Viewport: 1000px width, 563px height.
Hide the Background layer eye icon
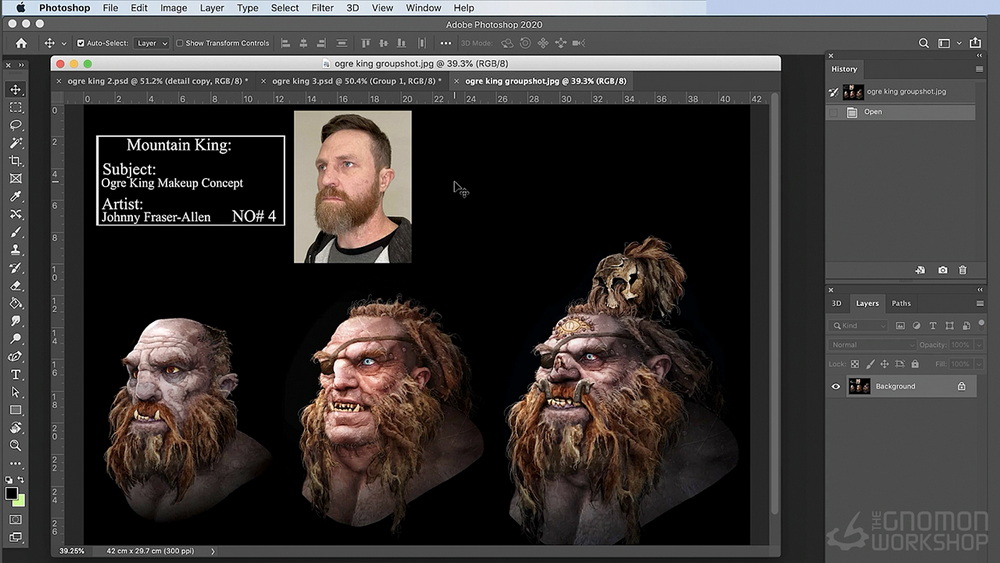(x=835, y=386)
